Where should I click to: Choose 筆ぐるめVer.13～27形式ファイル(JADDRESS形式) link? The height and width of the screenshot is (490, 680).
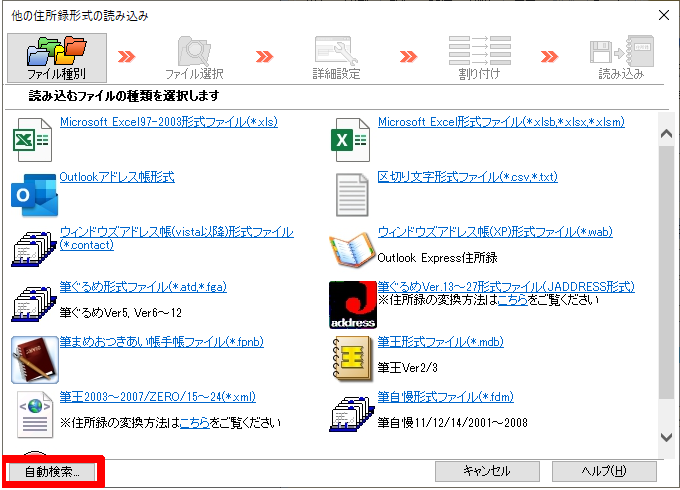[x=506, y=287]
